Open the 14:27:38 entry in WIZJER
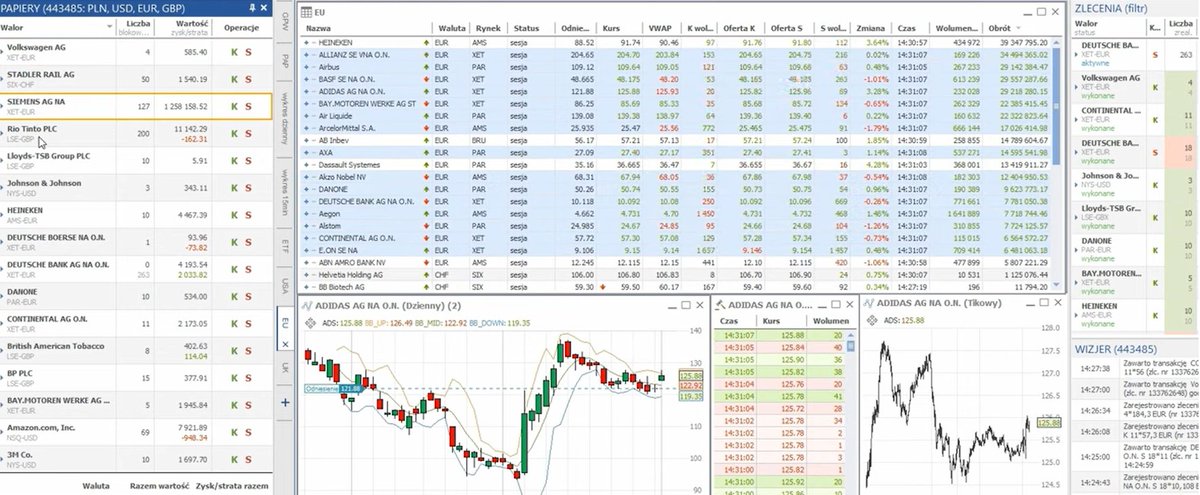This screenshot has width=1200, height=495. click(1134, 370)
